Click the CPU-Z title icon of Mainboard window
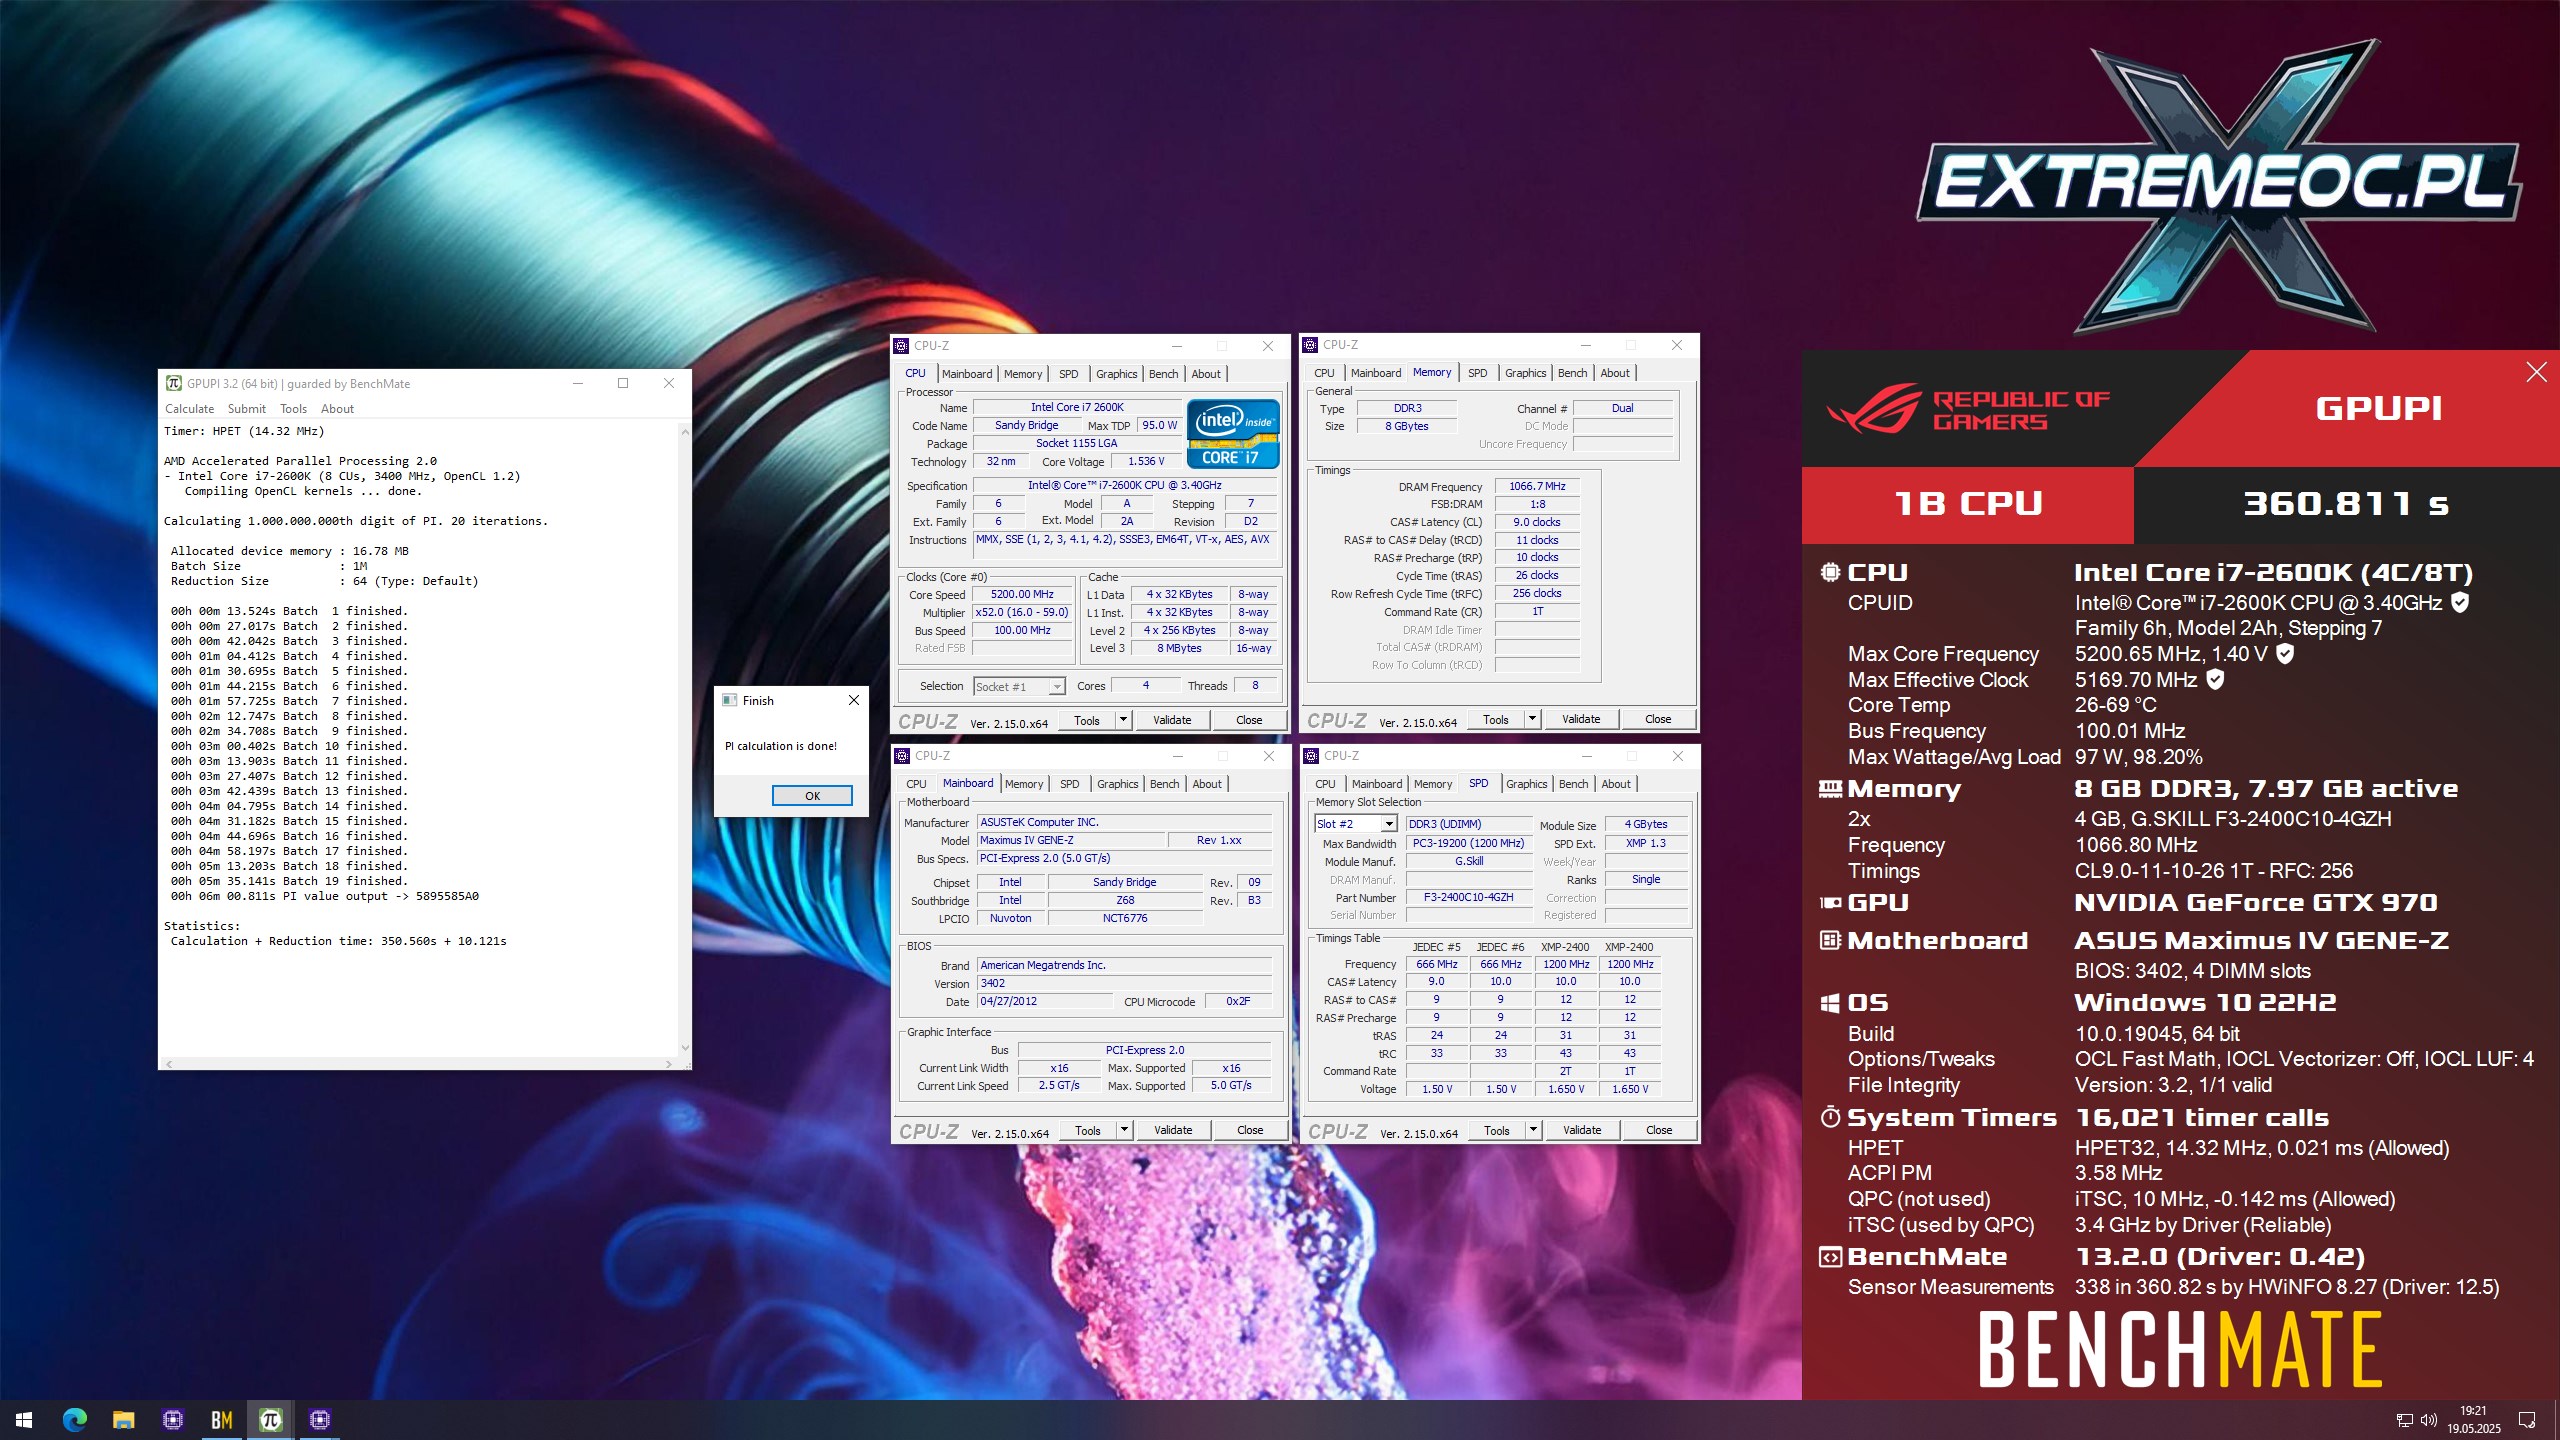The image size is (2560, 1440). pos(902,756)
